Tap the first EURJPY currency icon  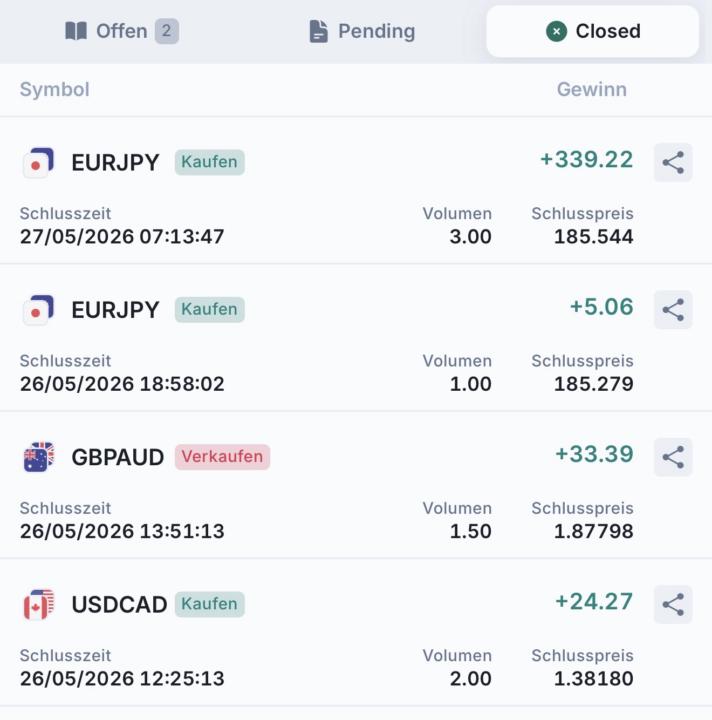click(39, 162)
